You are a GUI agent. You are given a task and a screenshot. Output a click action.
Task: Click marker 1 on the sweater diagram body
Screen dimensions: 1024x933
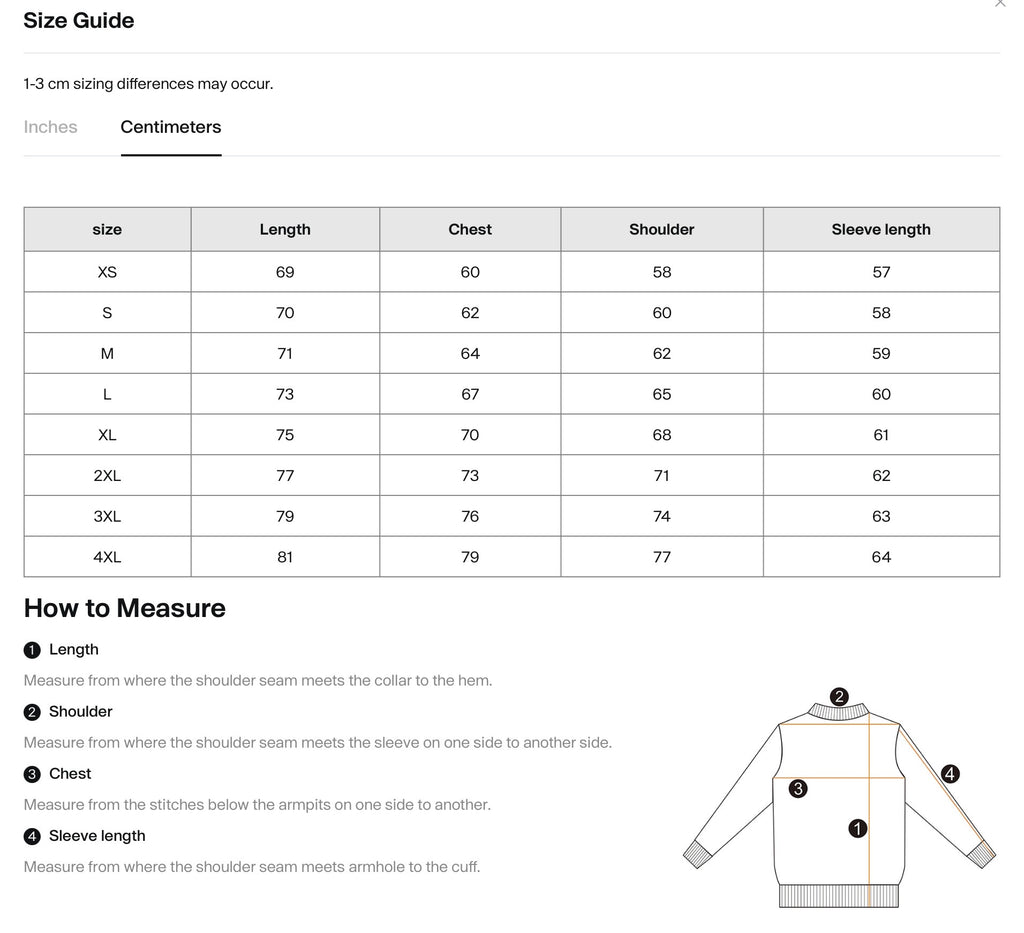(x=857, y=828)
